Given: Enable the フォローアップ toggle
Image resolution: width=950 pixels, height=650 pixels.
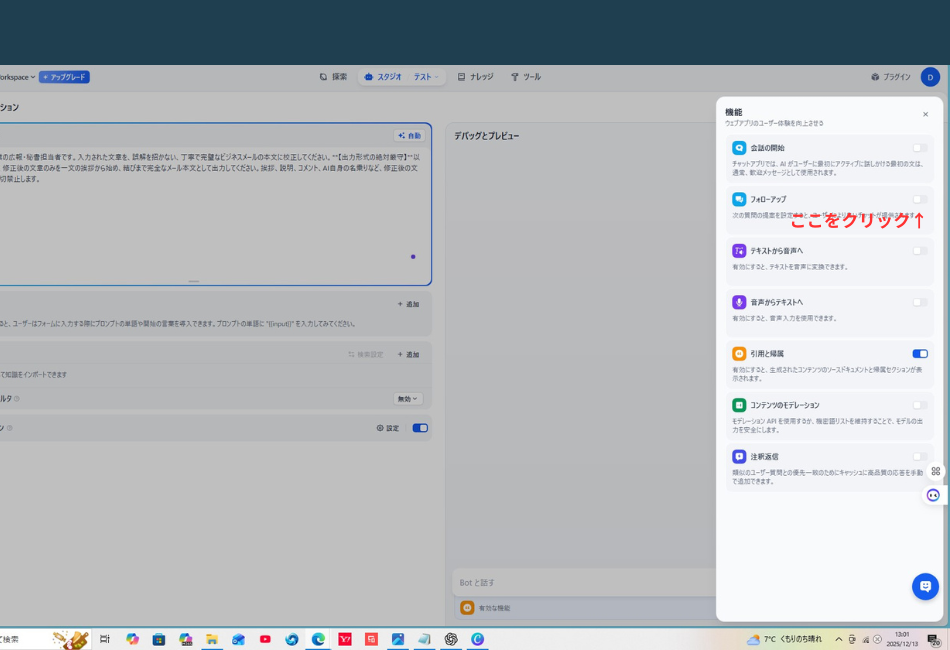Looking at the screenshot, I should 919,199.
